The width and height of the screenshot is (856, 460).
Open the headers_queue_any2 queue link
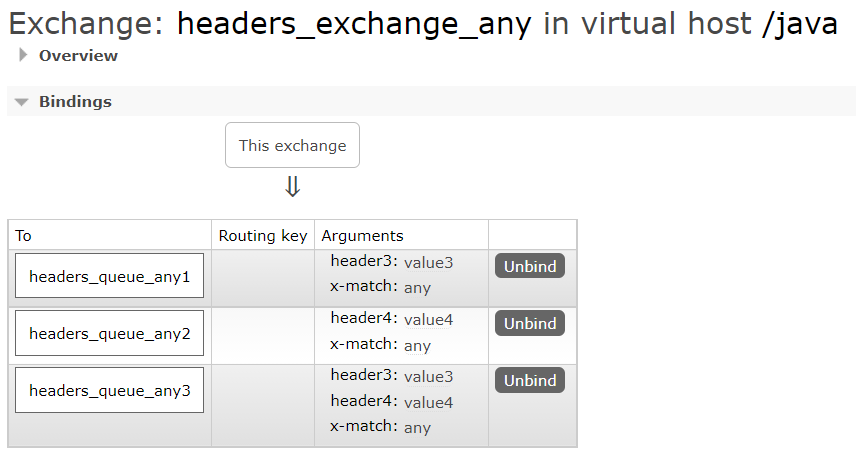click(109, 334)
